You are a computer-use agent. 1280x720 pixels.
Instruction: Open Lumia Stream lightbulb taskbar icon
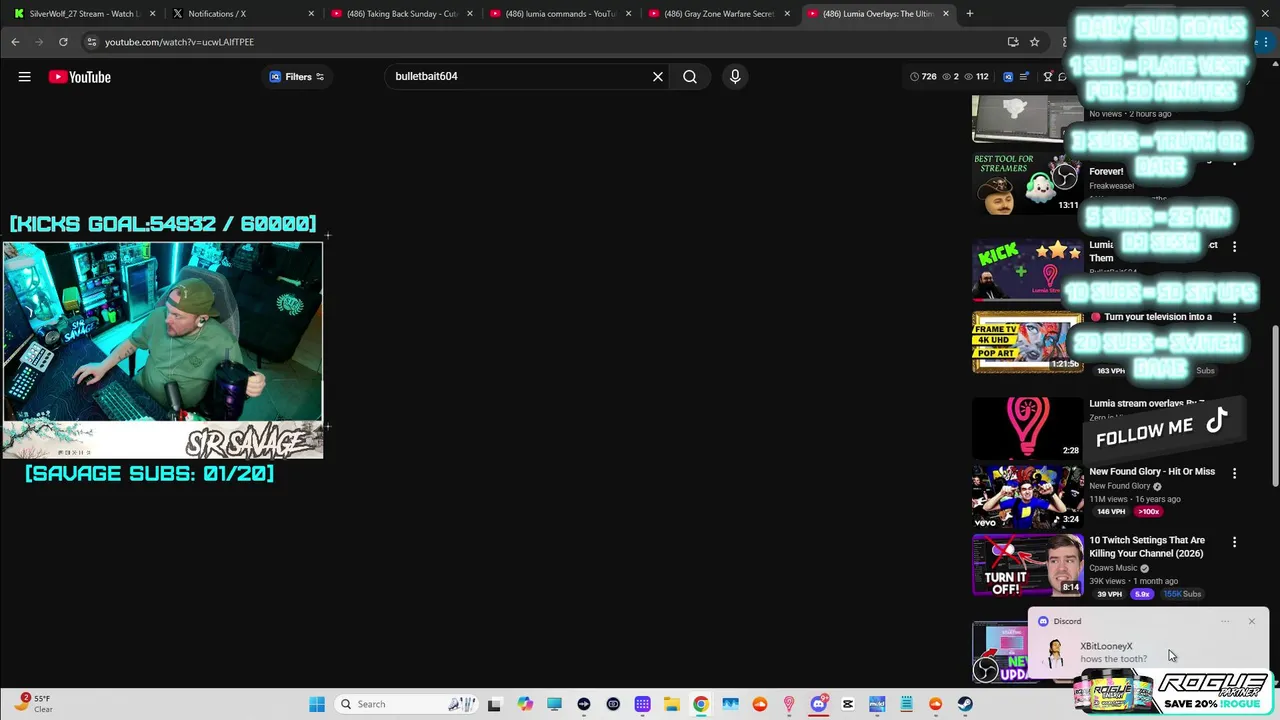point(789,704)
